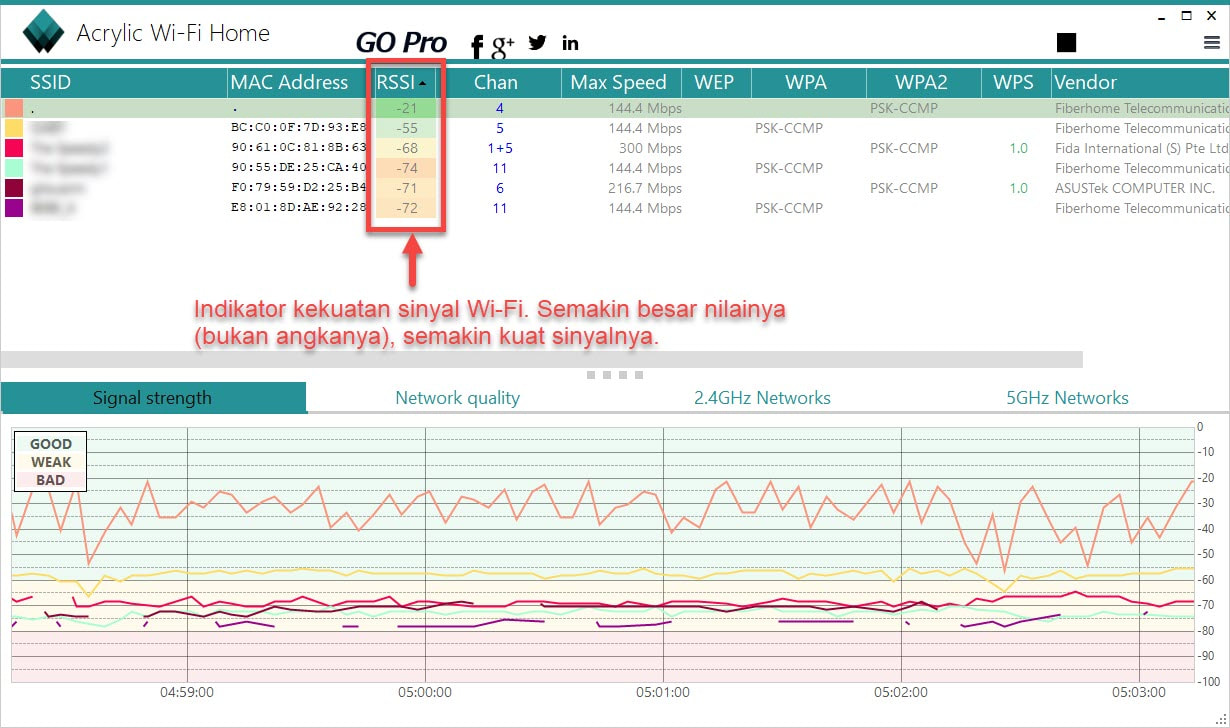Open the LinkedIn icon
The width and height of the screenshot is (1230, 728).
pyautogui.click(x=570, y=43)
